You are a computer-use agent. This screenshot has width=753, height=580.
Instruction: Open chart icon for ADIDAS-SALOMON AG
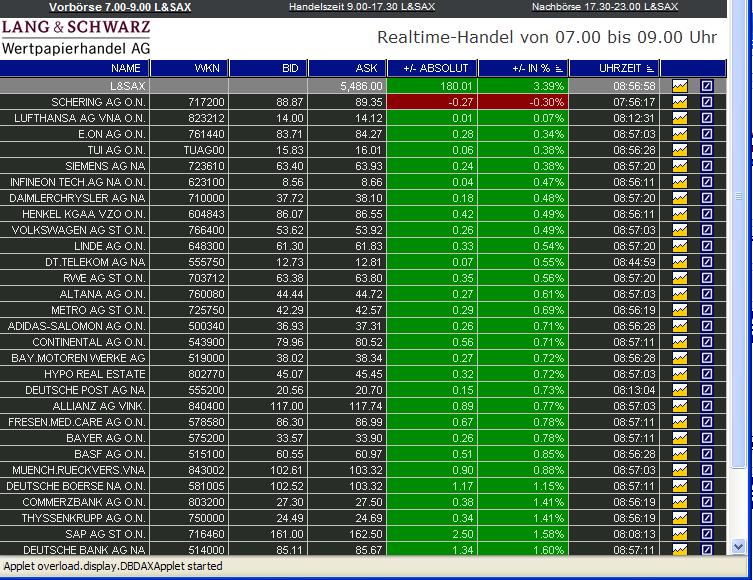(680, 326)
